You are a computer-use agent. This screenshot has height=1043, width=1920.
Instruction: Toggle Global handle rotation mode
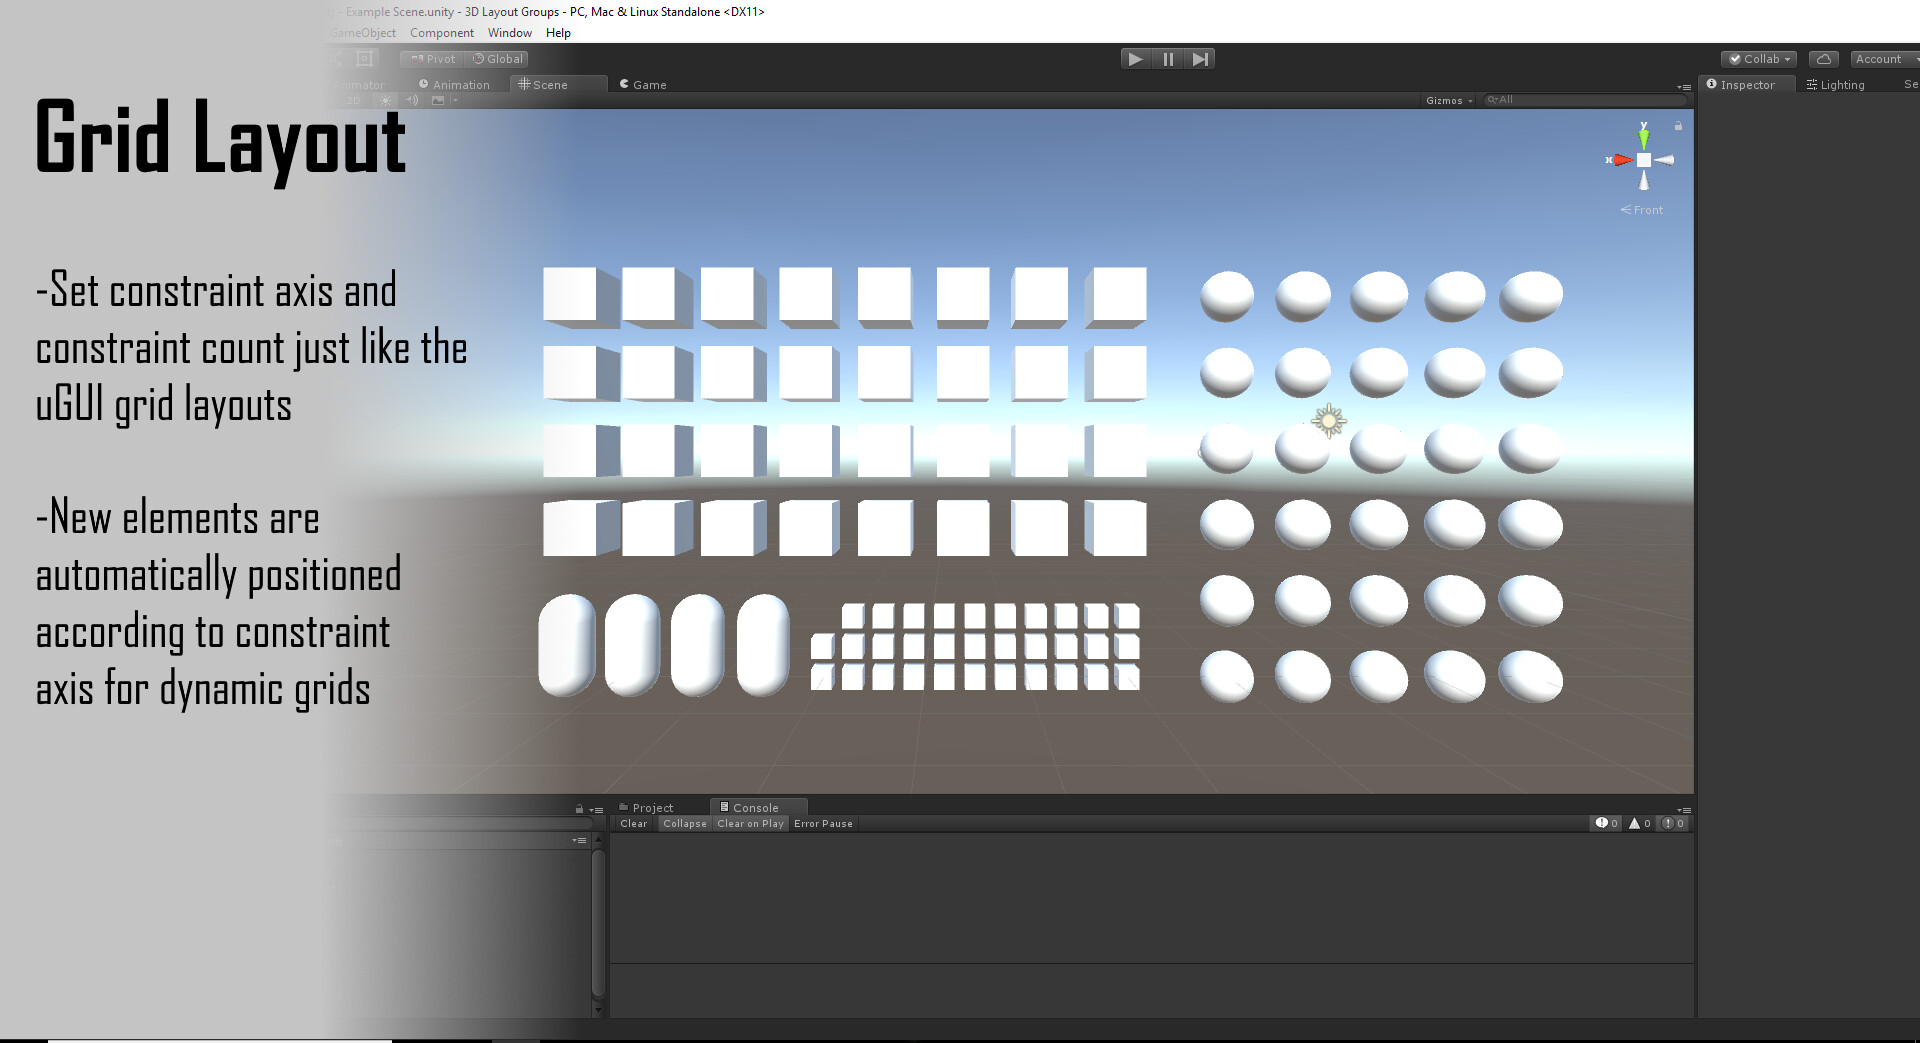[x=498, y=59]
